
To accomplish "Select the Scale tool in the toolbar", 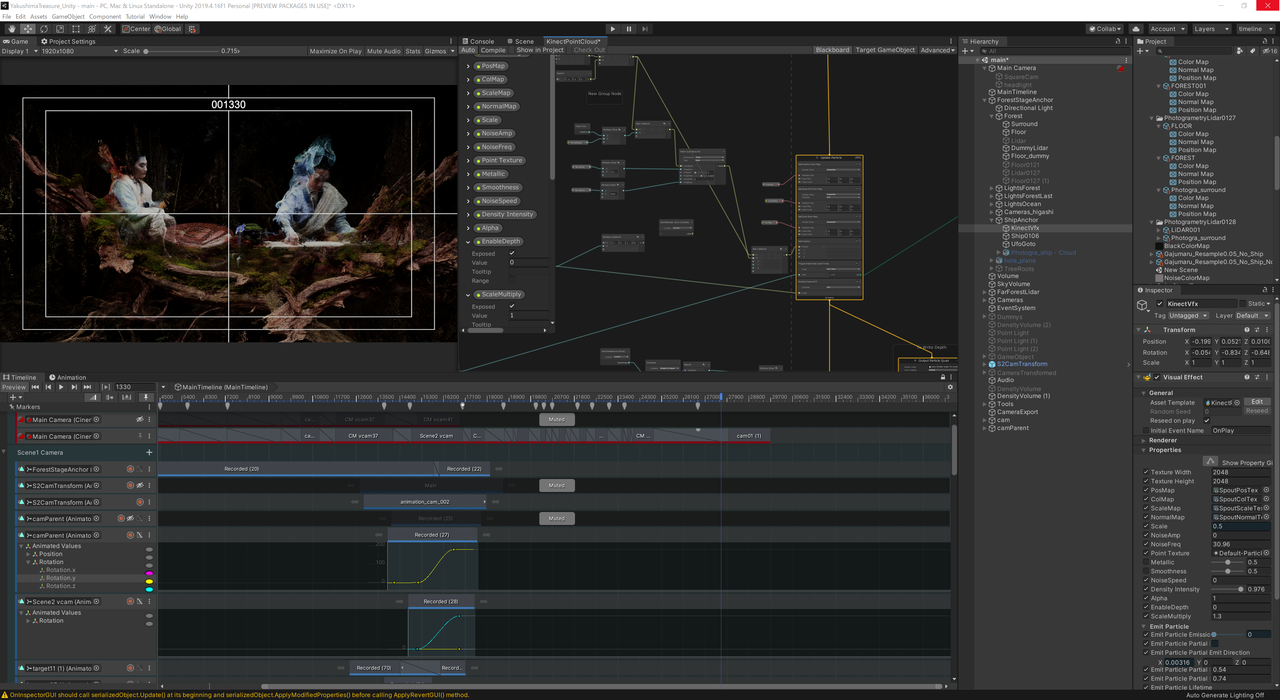I will coord(60,29).
